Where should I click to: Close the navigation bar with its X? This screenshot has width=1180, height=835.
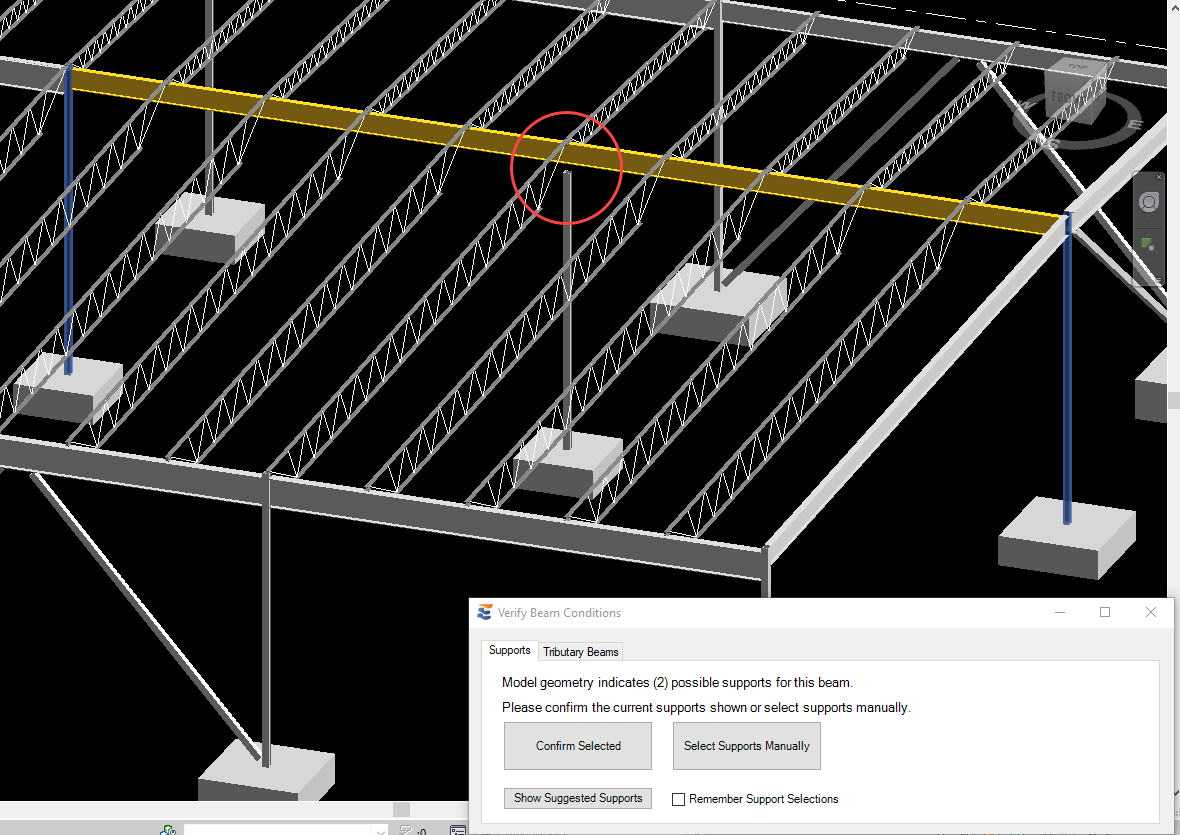(x=1159, y=177)
